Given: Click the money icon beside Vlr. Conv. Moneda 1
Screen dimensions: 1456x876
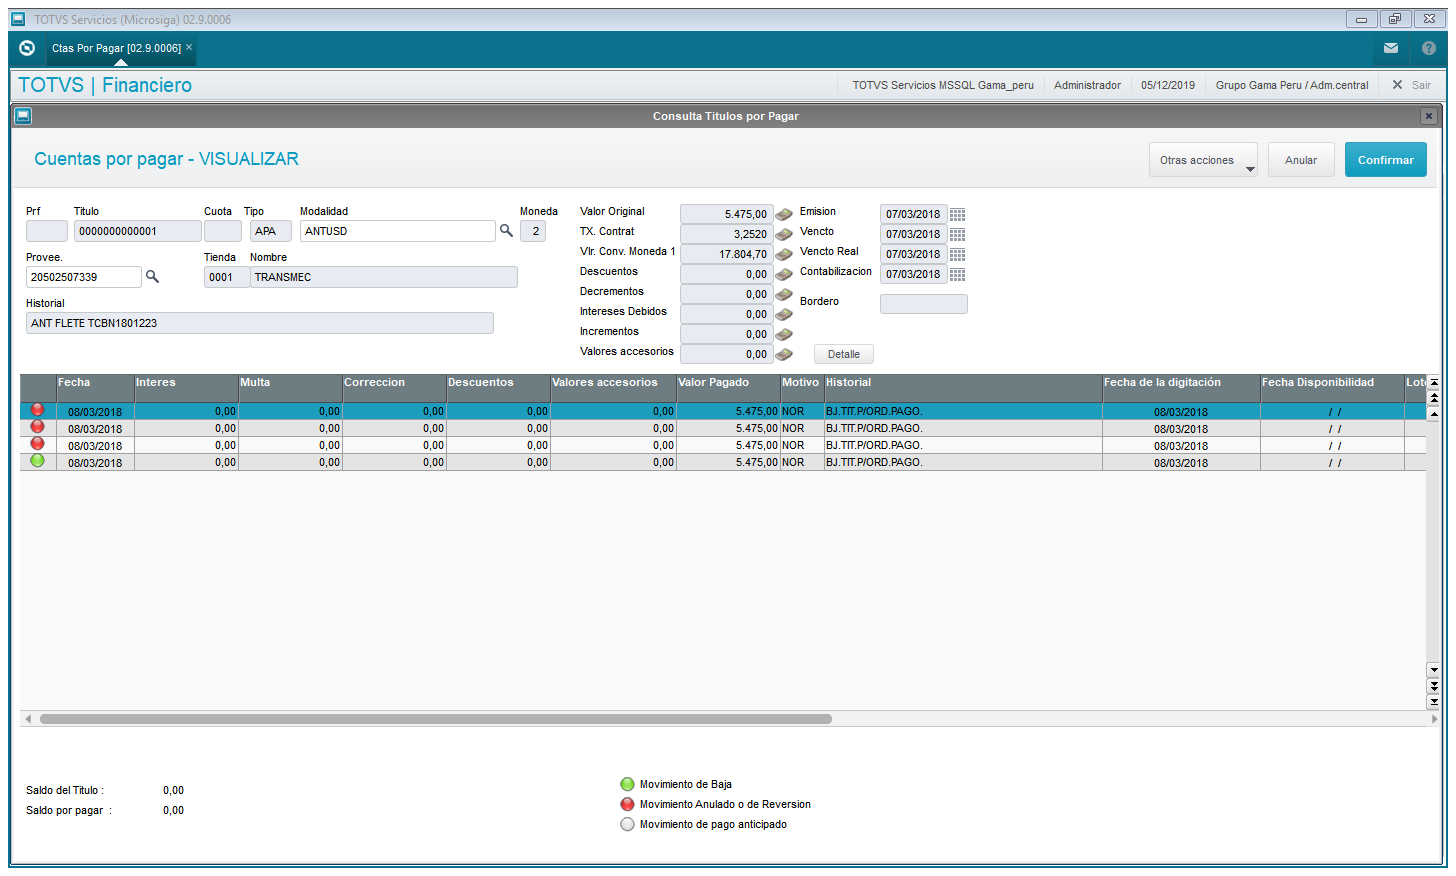Looking at the screenshot, I should pos(784,254).
